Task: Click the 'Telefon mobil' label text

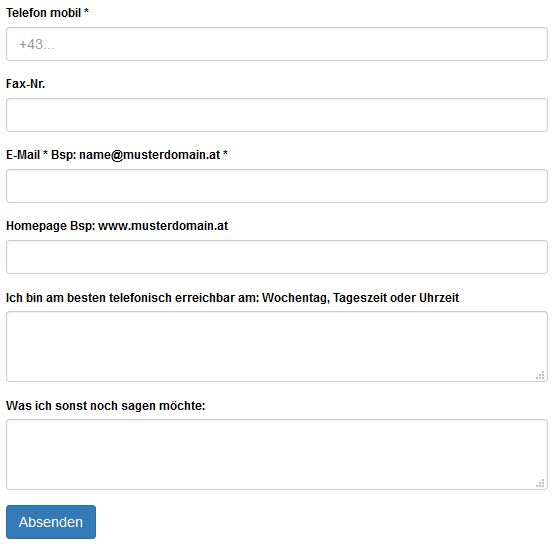Action: [x=44, y=13]
